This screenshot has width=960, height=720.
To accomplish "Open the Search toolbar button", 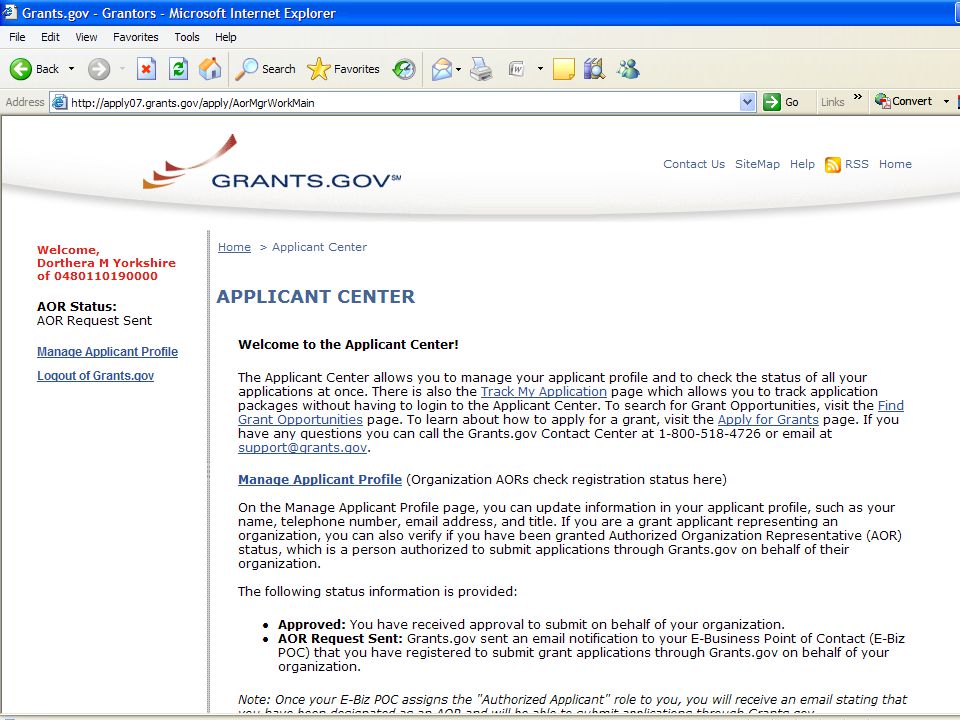I will pyautogui.click(x=265, y=69).
